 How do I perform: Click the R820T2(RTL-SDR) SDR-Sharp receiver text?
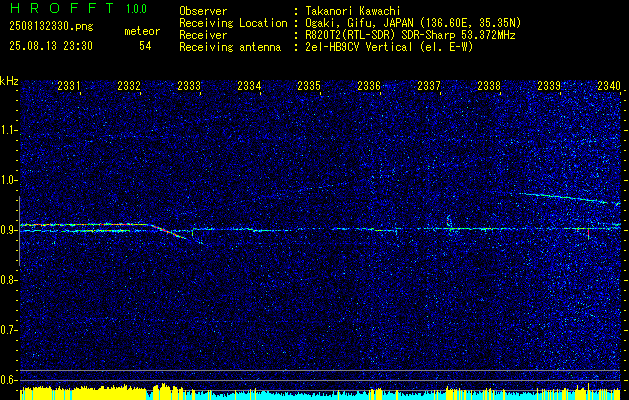coord(410,35)
